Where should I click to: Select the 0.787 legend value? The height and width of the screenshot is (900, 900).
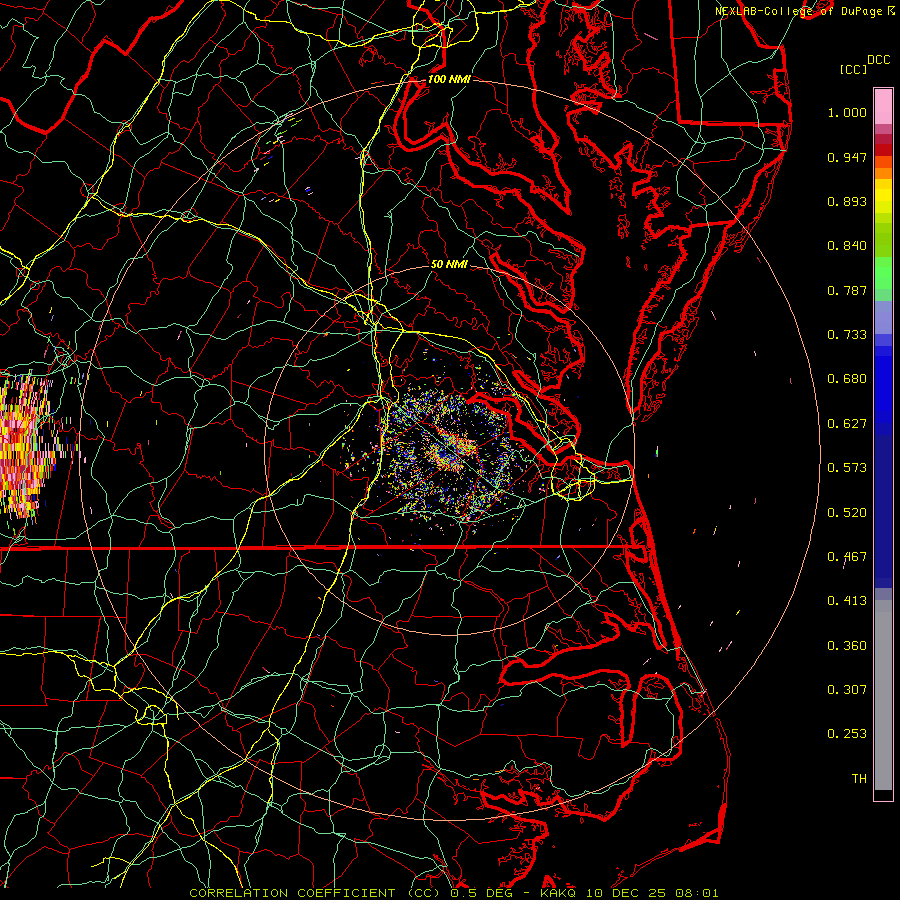(847, 290)
